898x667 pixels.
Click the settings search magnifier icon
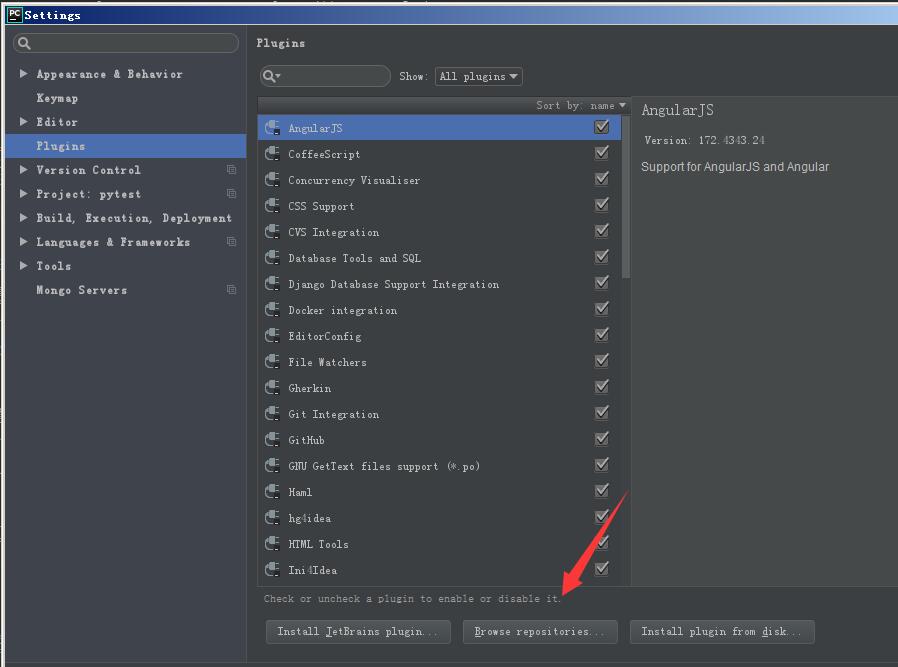(24, 43)
